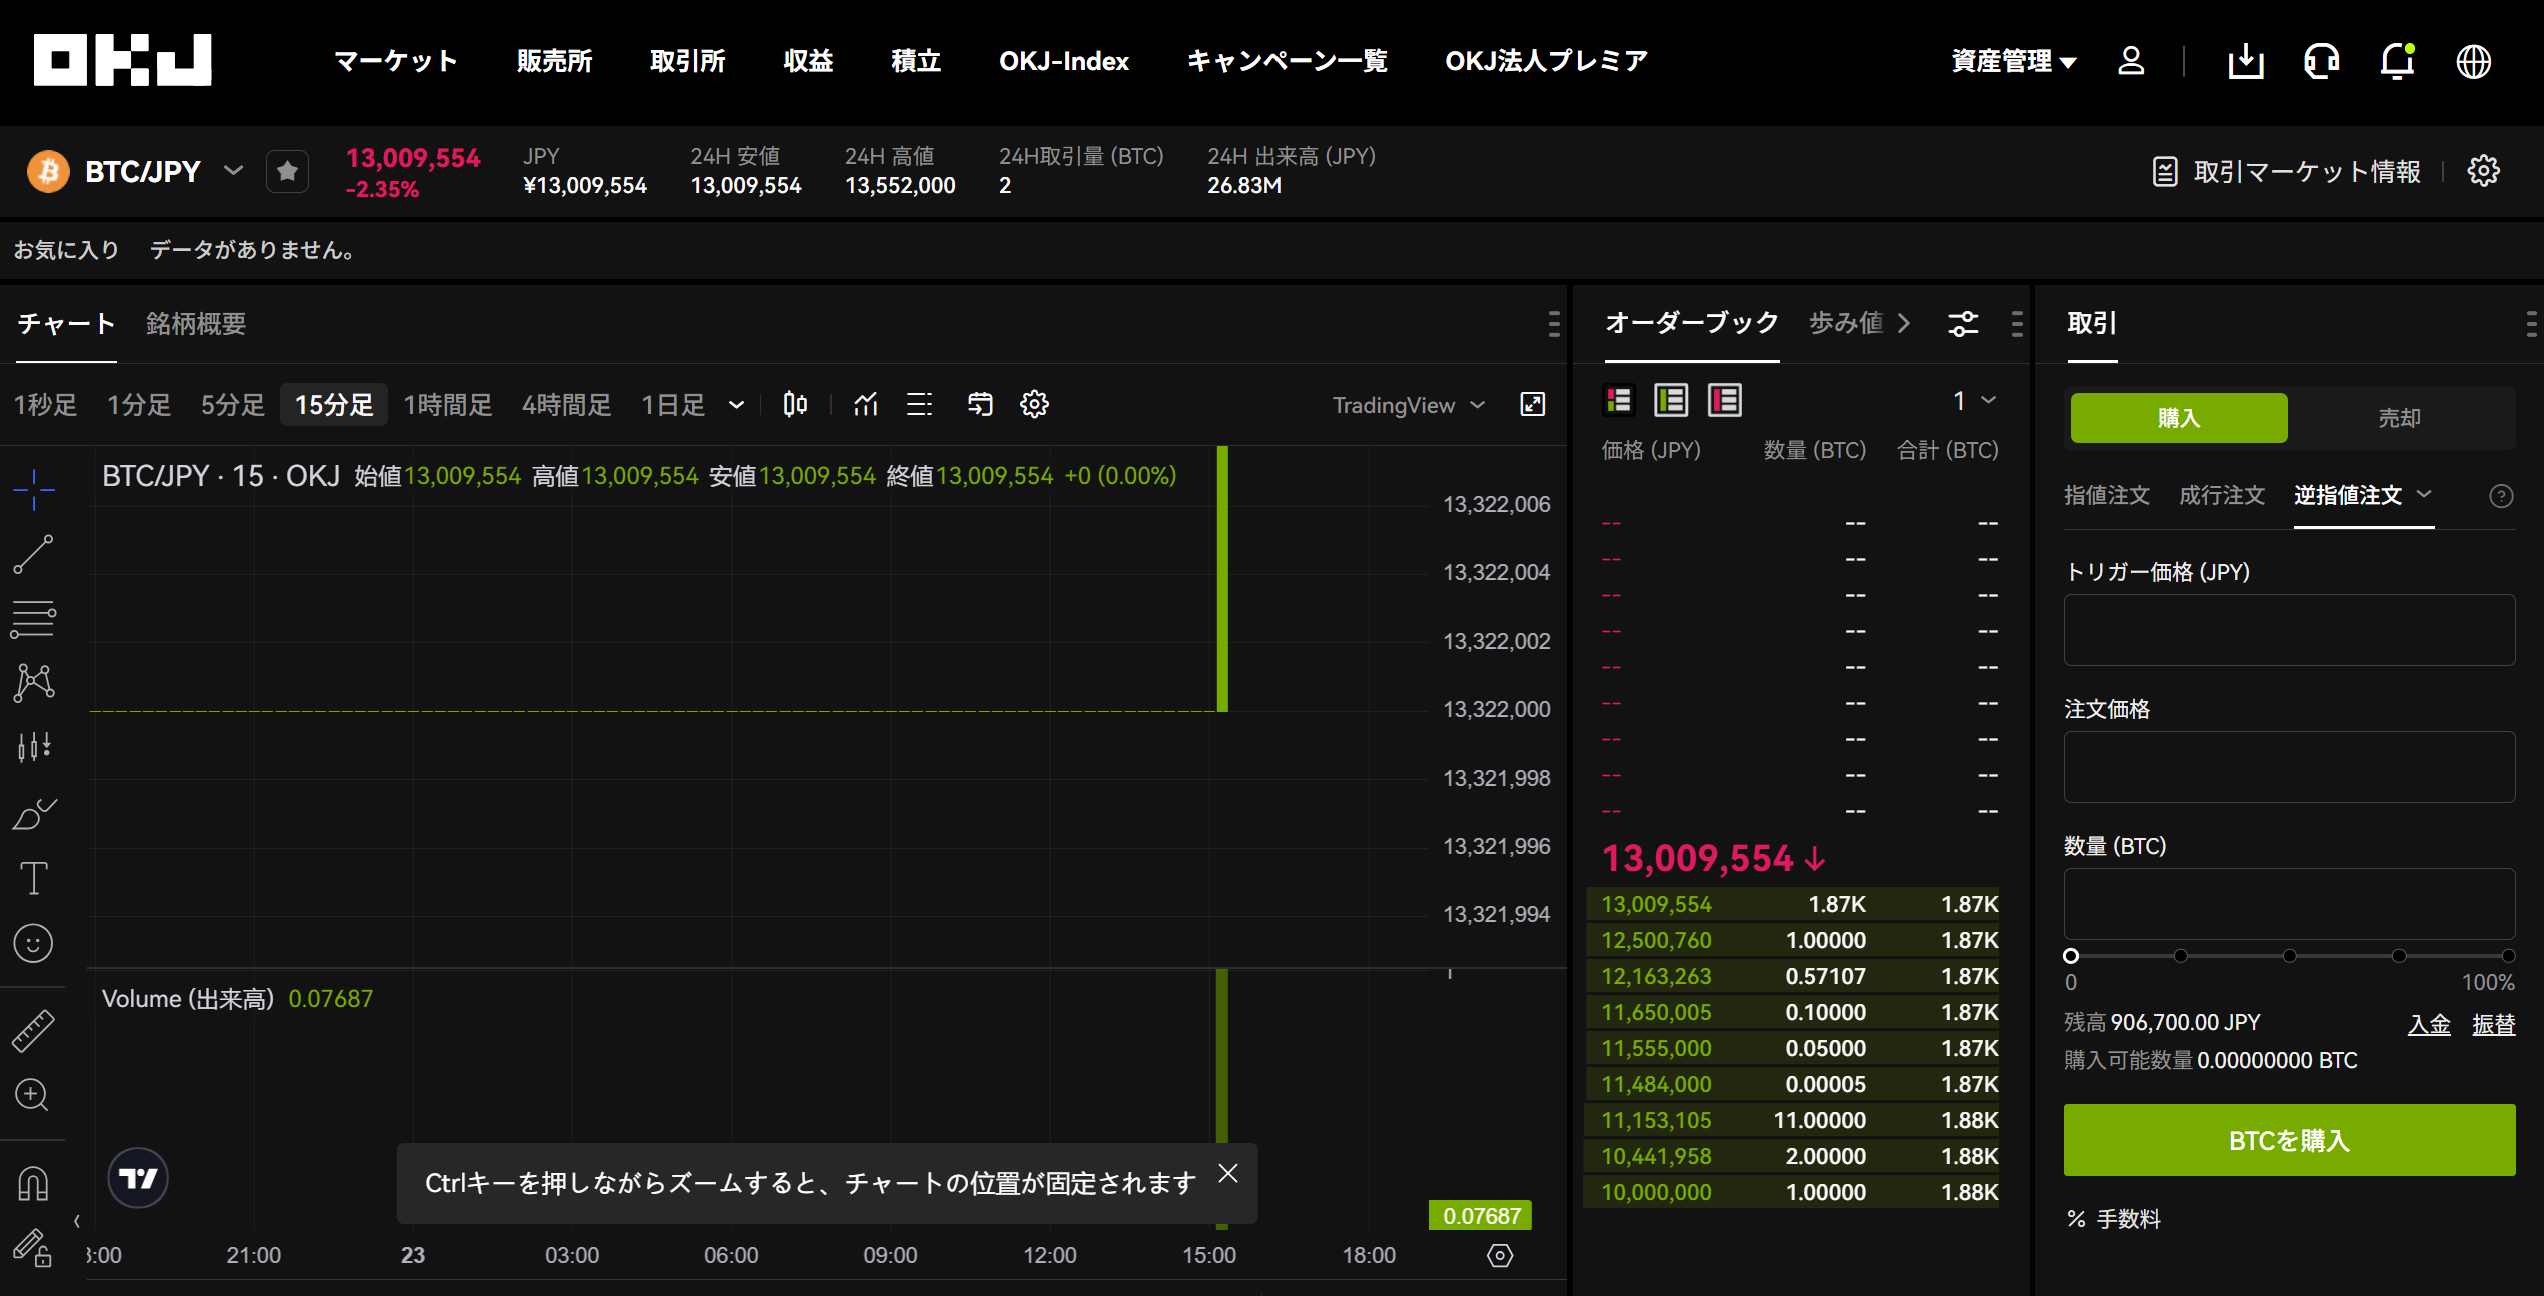Open the language globe icon

[2474, 61]
